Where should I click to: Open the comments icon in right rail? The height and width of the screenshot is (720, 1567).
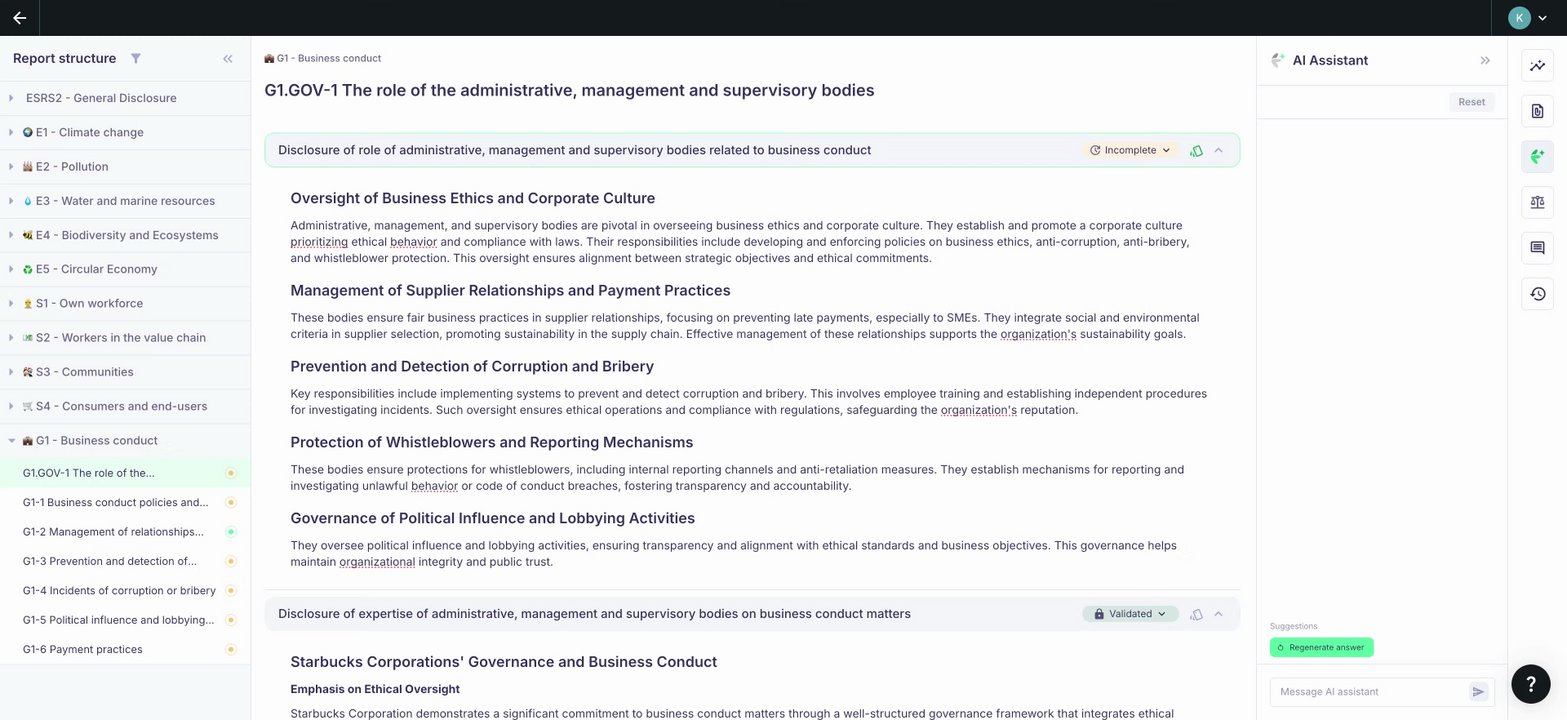(x=1537, y=248)
